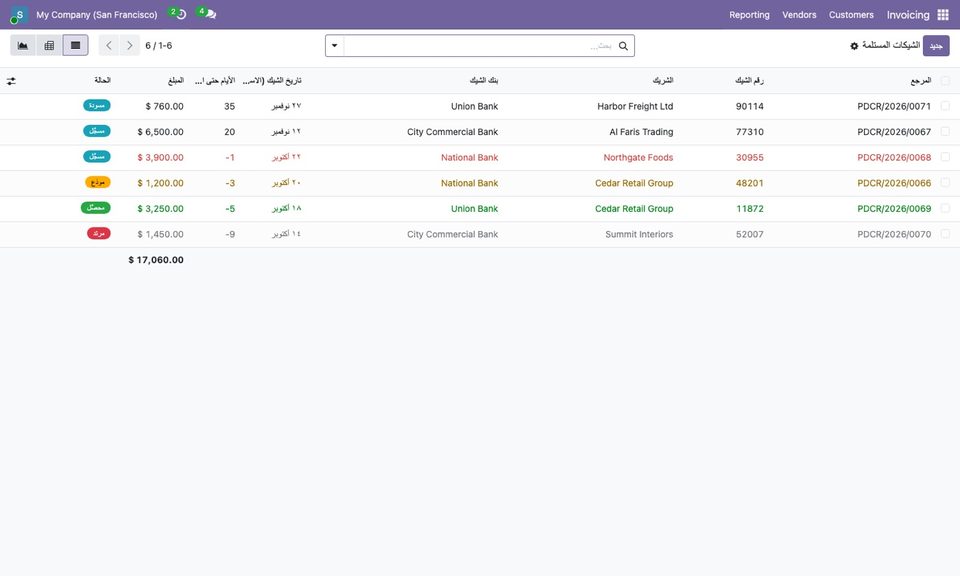Open the apps grid menu icon
Screen dimensions: 960x576
point(943,15)
